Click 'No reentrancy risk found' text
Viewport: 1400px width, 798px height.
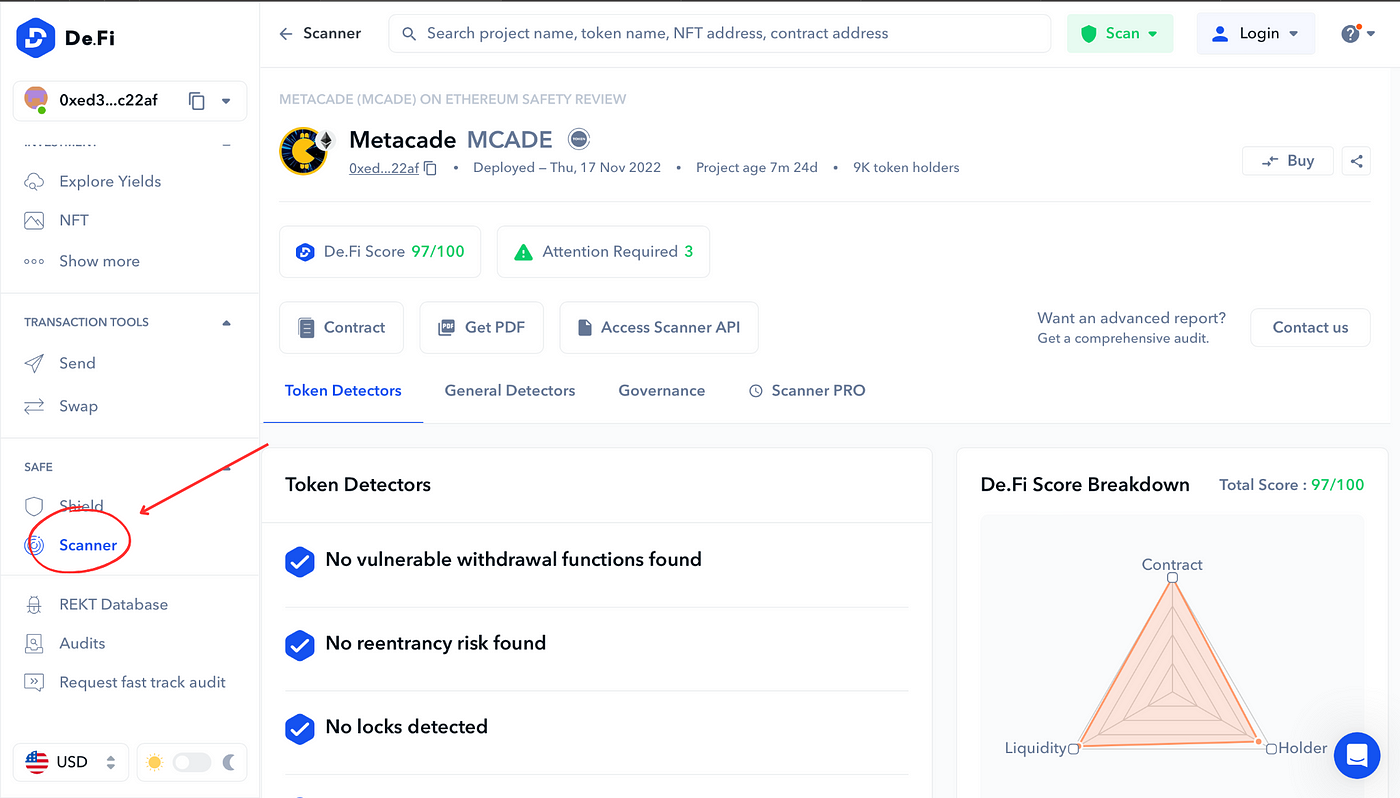coord(436,643)
